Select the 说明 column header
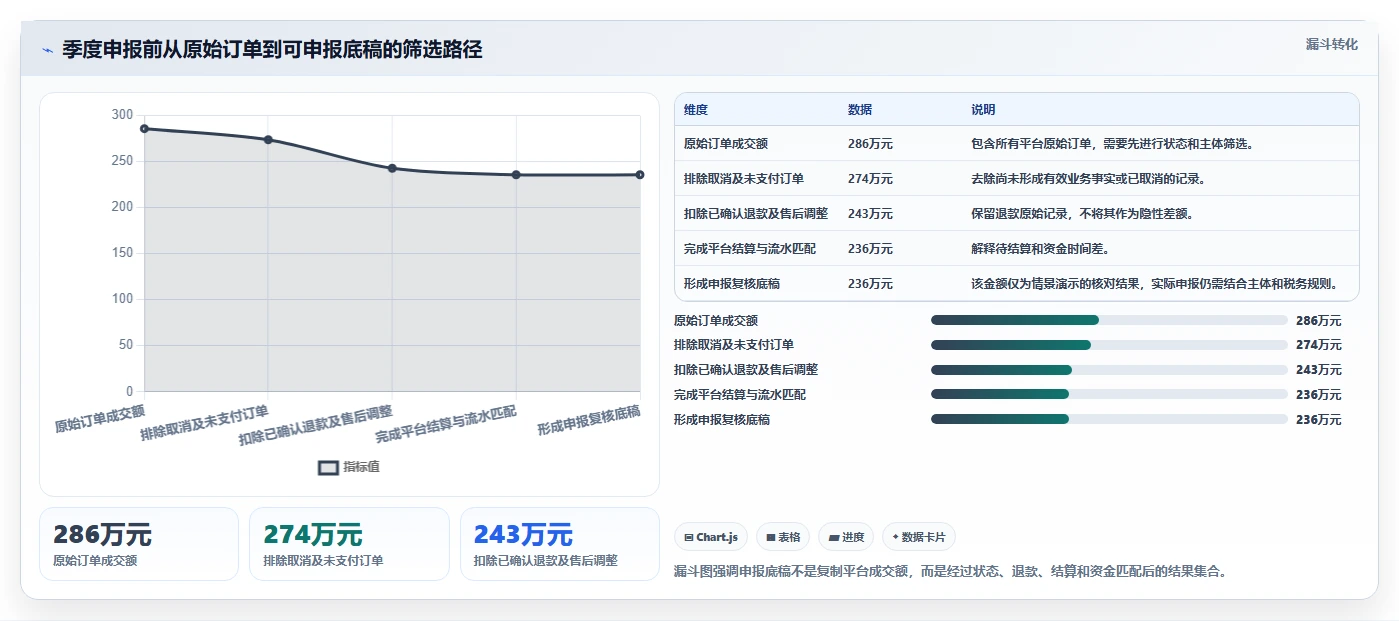Viewport: 1399px width, 621px height. point(983,110)
